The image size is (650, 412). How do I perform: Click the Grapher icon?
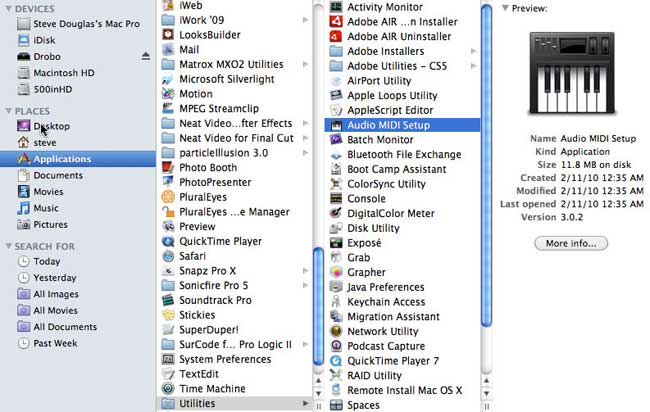pos(336,272)
